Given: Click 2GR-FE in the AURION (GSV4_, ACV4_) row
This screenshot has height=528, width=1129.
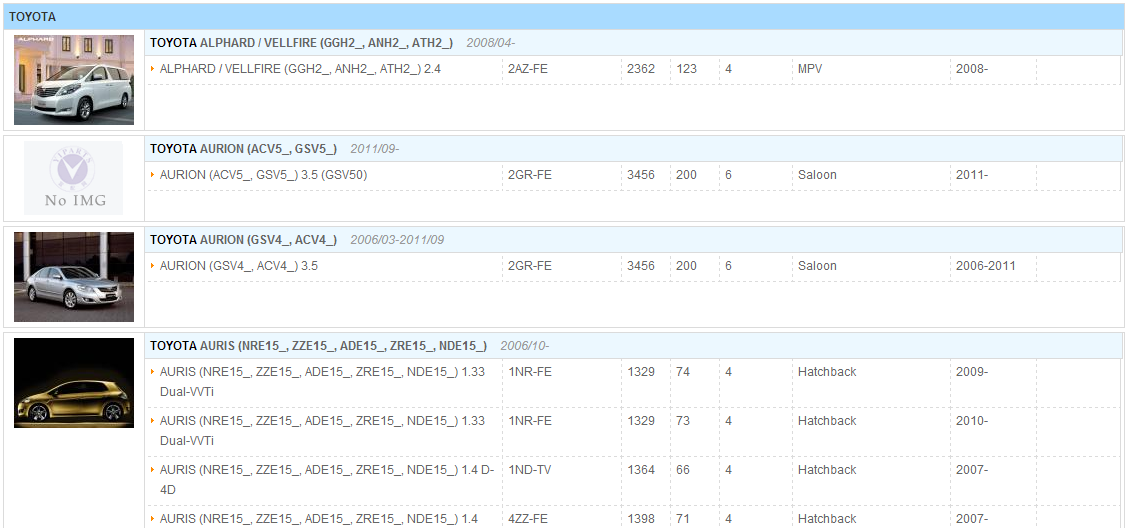Looking at the screenshot, I should point(530,266).
